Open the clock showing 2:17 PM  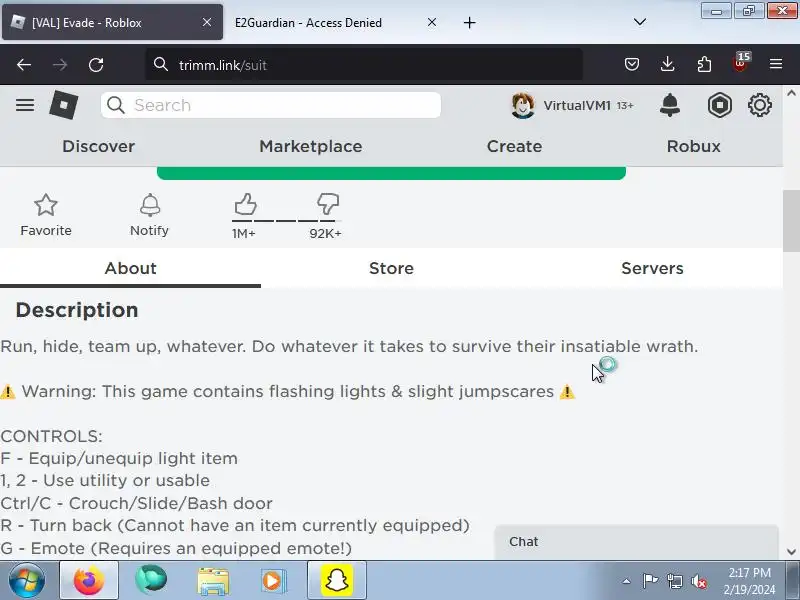(x=749, y=573)
